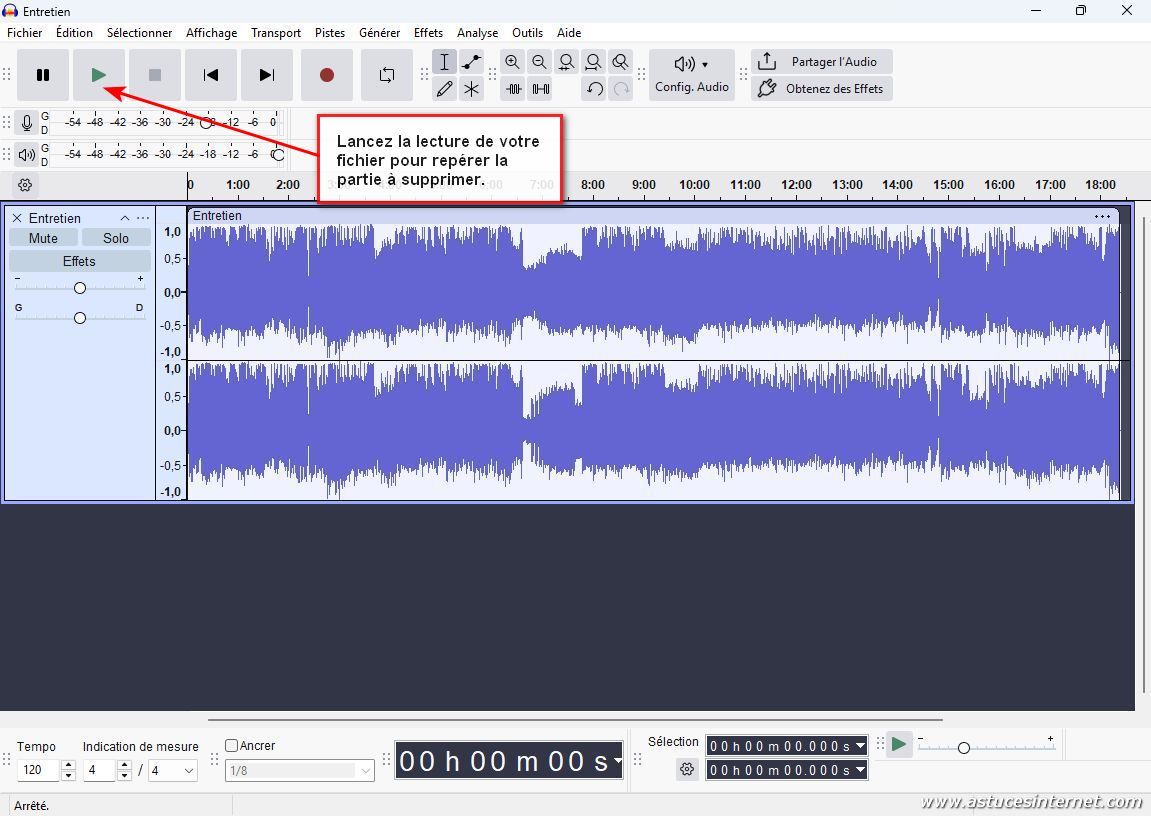Click the Zoom In magnifier icon
Screen dimensions: 1151x816
point(513,62)
